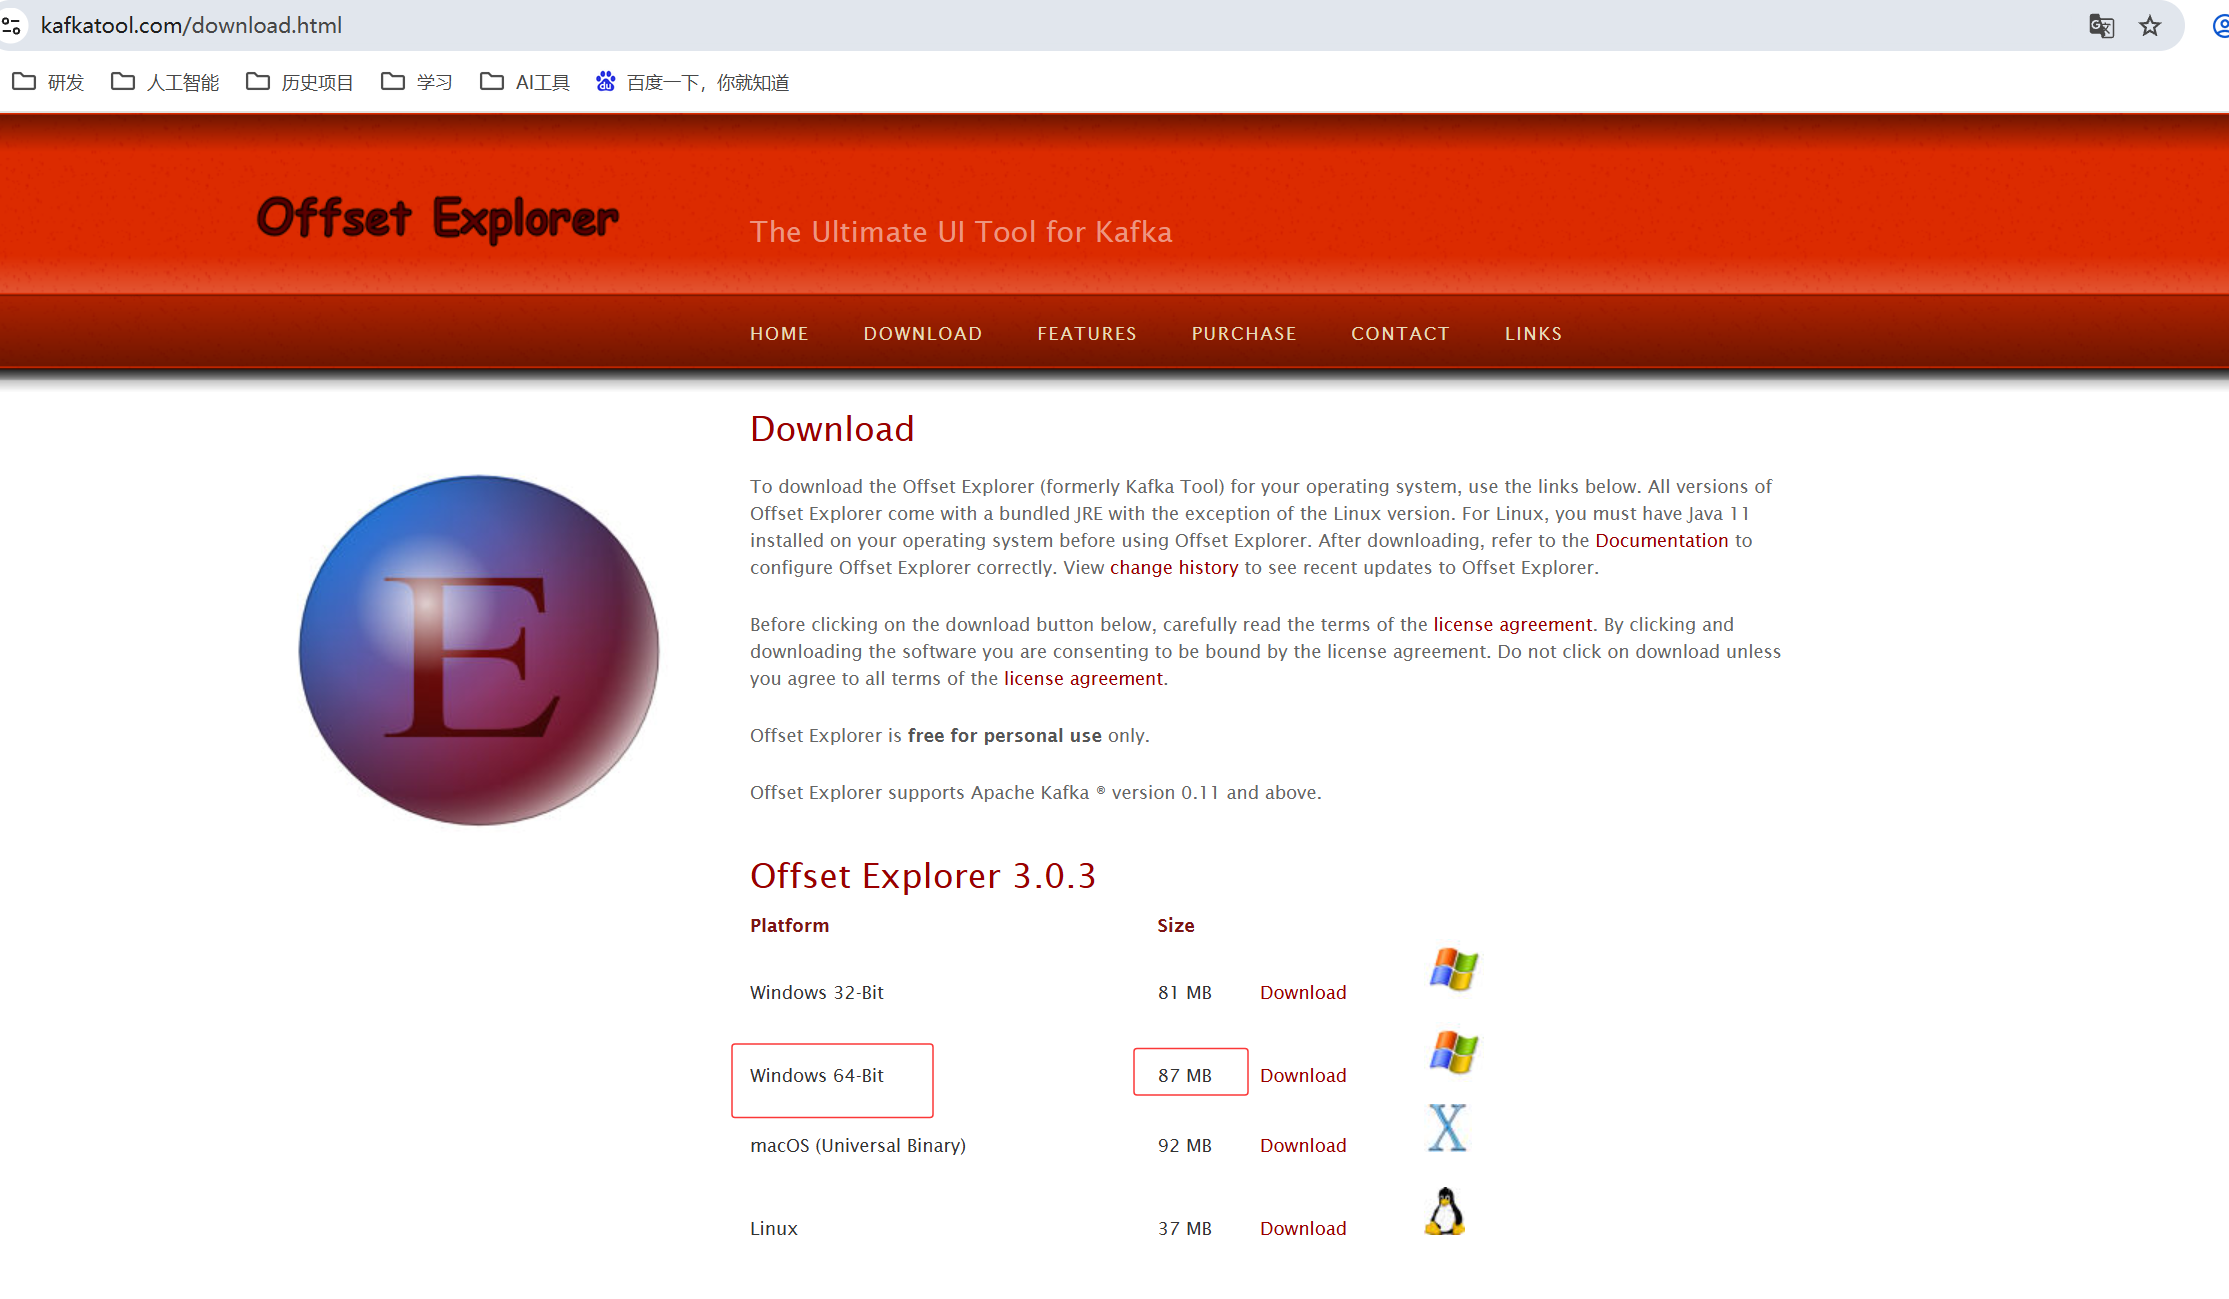Open the Google Translate page icon
Viewport: 2229px width, 1299px height.
2101,26
